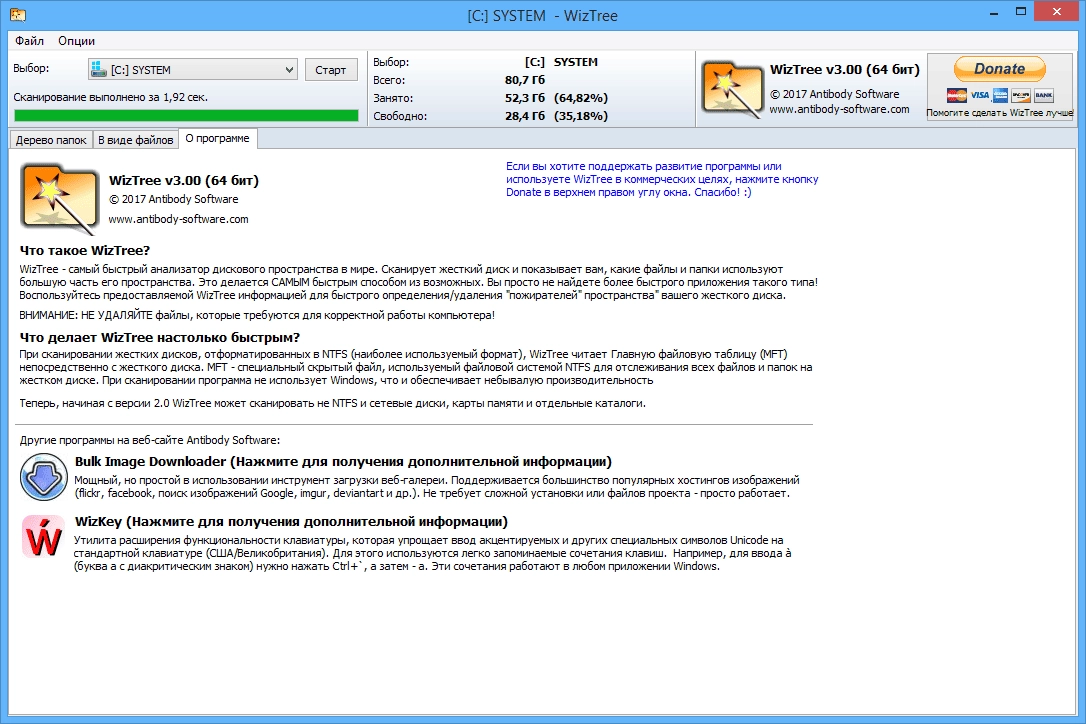Select the О программе tab
The height and width of the screenshot is (724, 1086).
[x=217, y=139]
